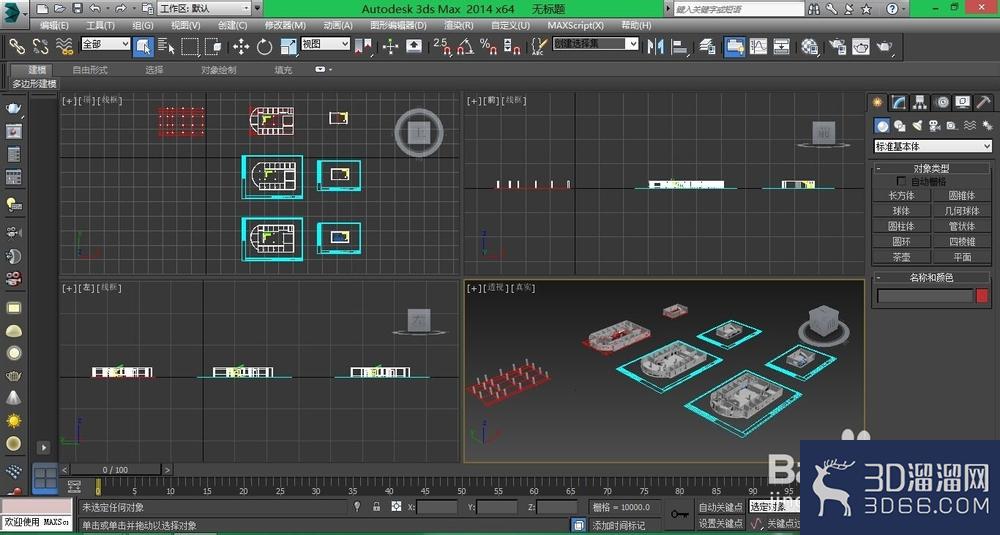1000x535 pixels.
Task: Toggle the Spinner Snap button
Action: [511, 46]
